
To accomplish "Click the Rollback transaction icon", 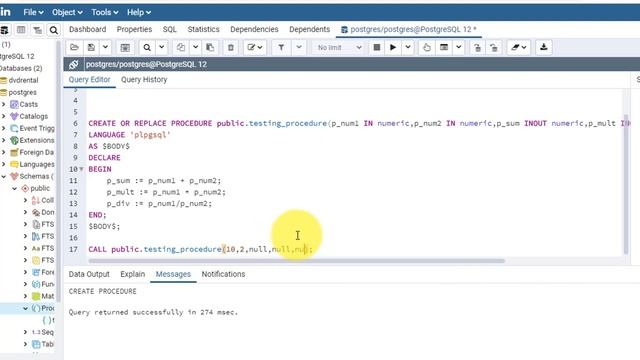I will point(494,47).
